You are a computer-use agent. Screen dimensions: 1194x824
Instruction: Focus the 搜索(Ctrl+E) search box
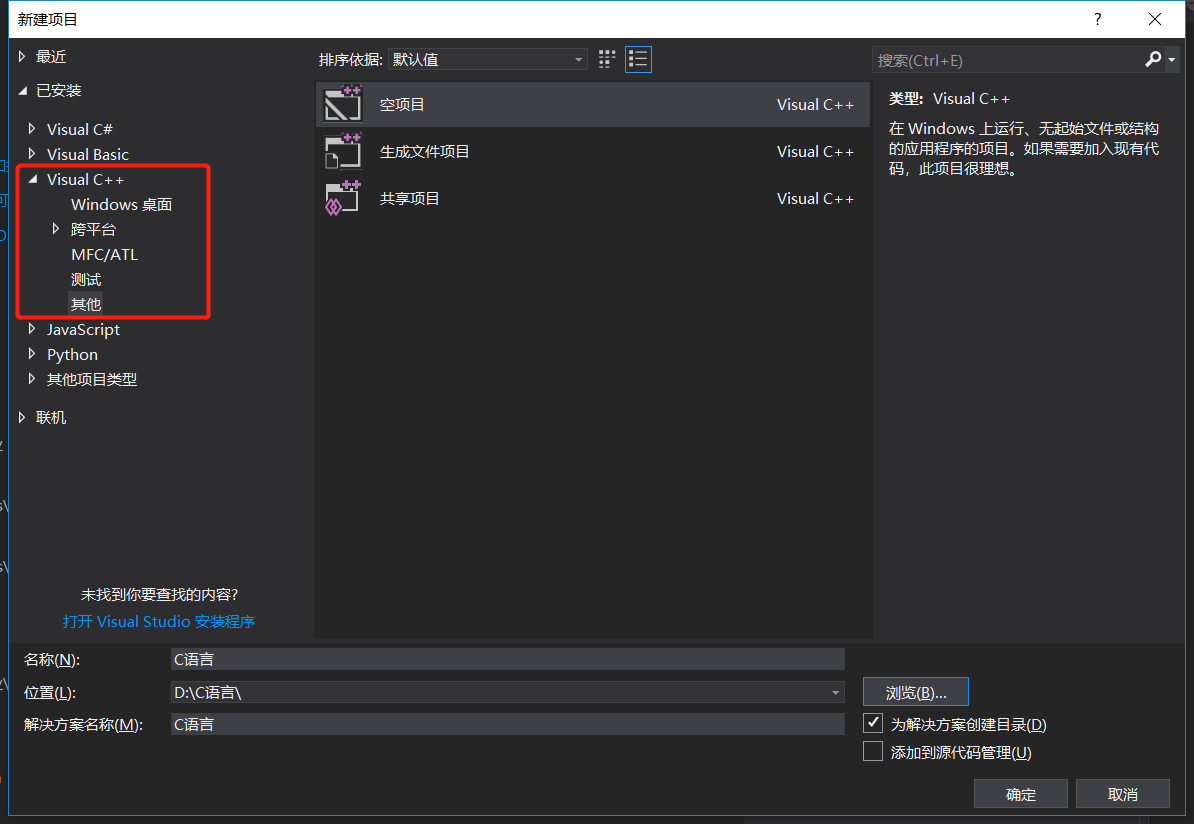pos(1007,60)
